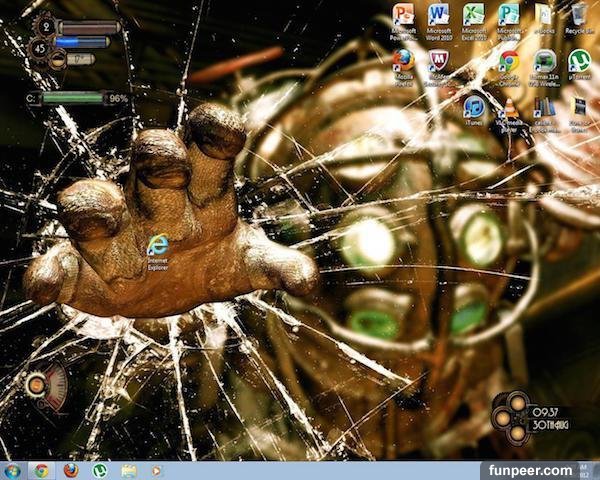Click the Firefox taskbar icon

point(70,470)
